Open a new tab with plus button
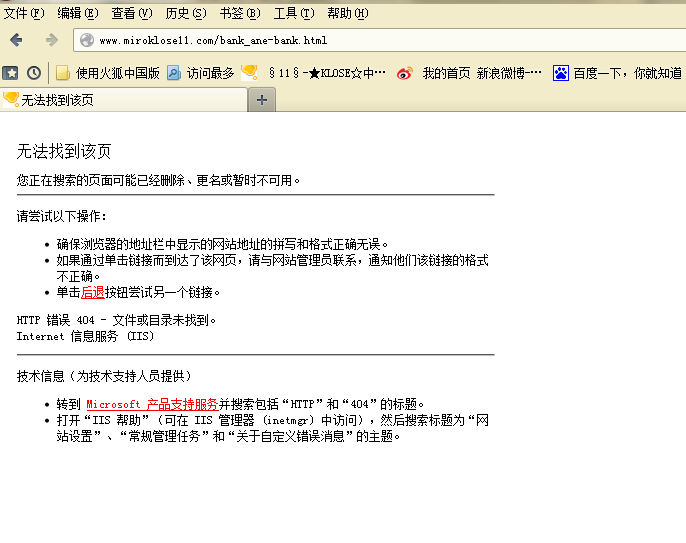Viewport: 686px width, 543px height. click(x=262, y=100)
